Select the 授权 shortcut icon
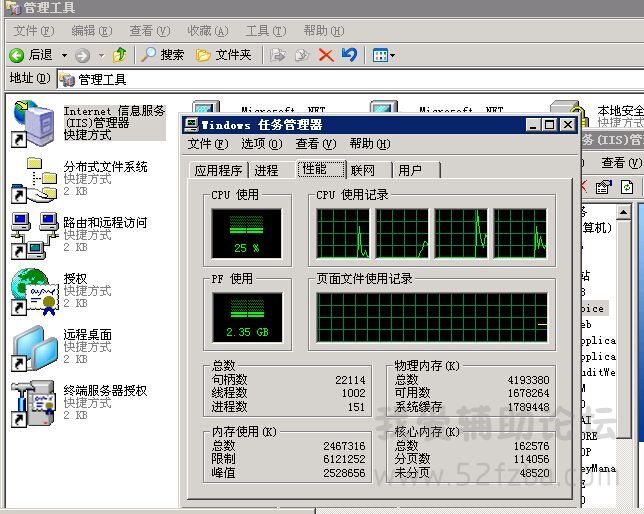This screenshot has height=514, width=644. [x=34, y=292]
